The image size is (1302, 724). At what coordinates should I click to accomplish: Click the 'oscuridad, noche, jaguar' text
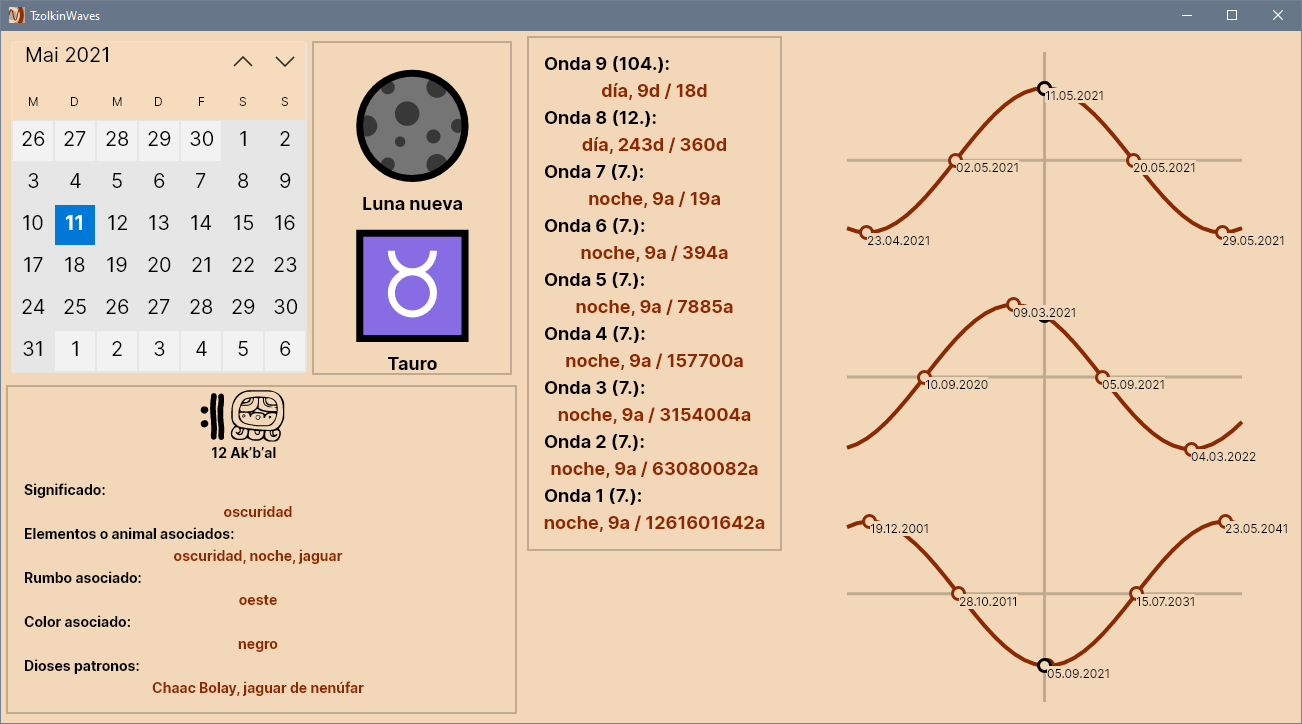tap(258, 555)
